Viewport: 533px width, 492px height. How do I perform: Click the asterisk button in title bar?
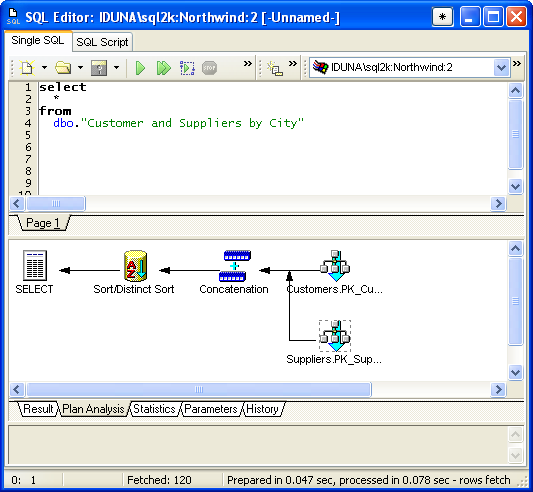pyautogui.click(x=442, y=17)
